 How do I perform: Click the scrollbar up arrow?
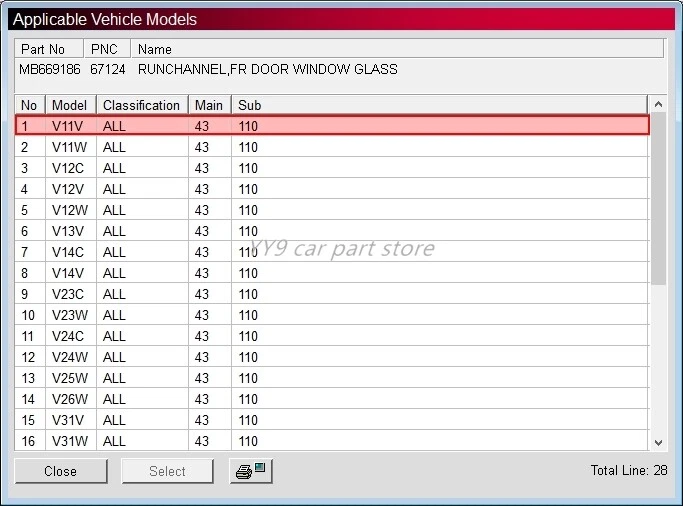(658, 105)
